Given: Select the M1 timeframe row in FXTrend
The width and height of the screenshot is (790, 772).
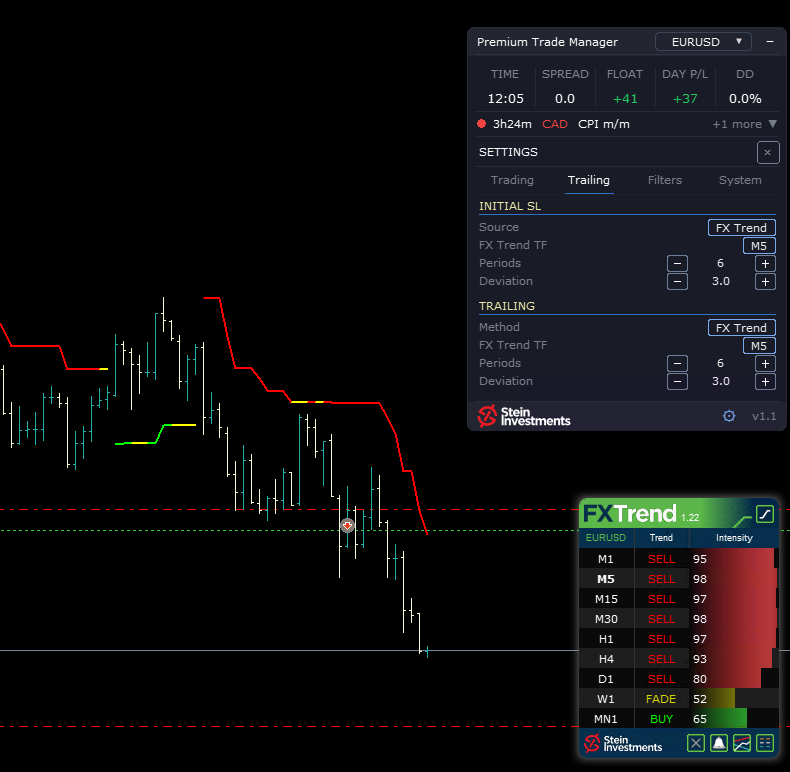Looking at the screenshot, I should (679, 559).
